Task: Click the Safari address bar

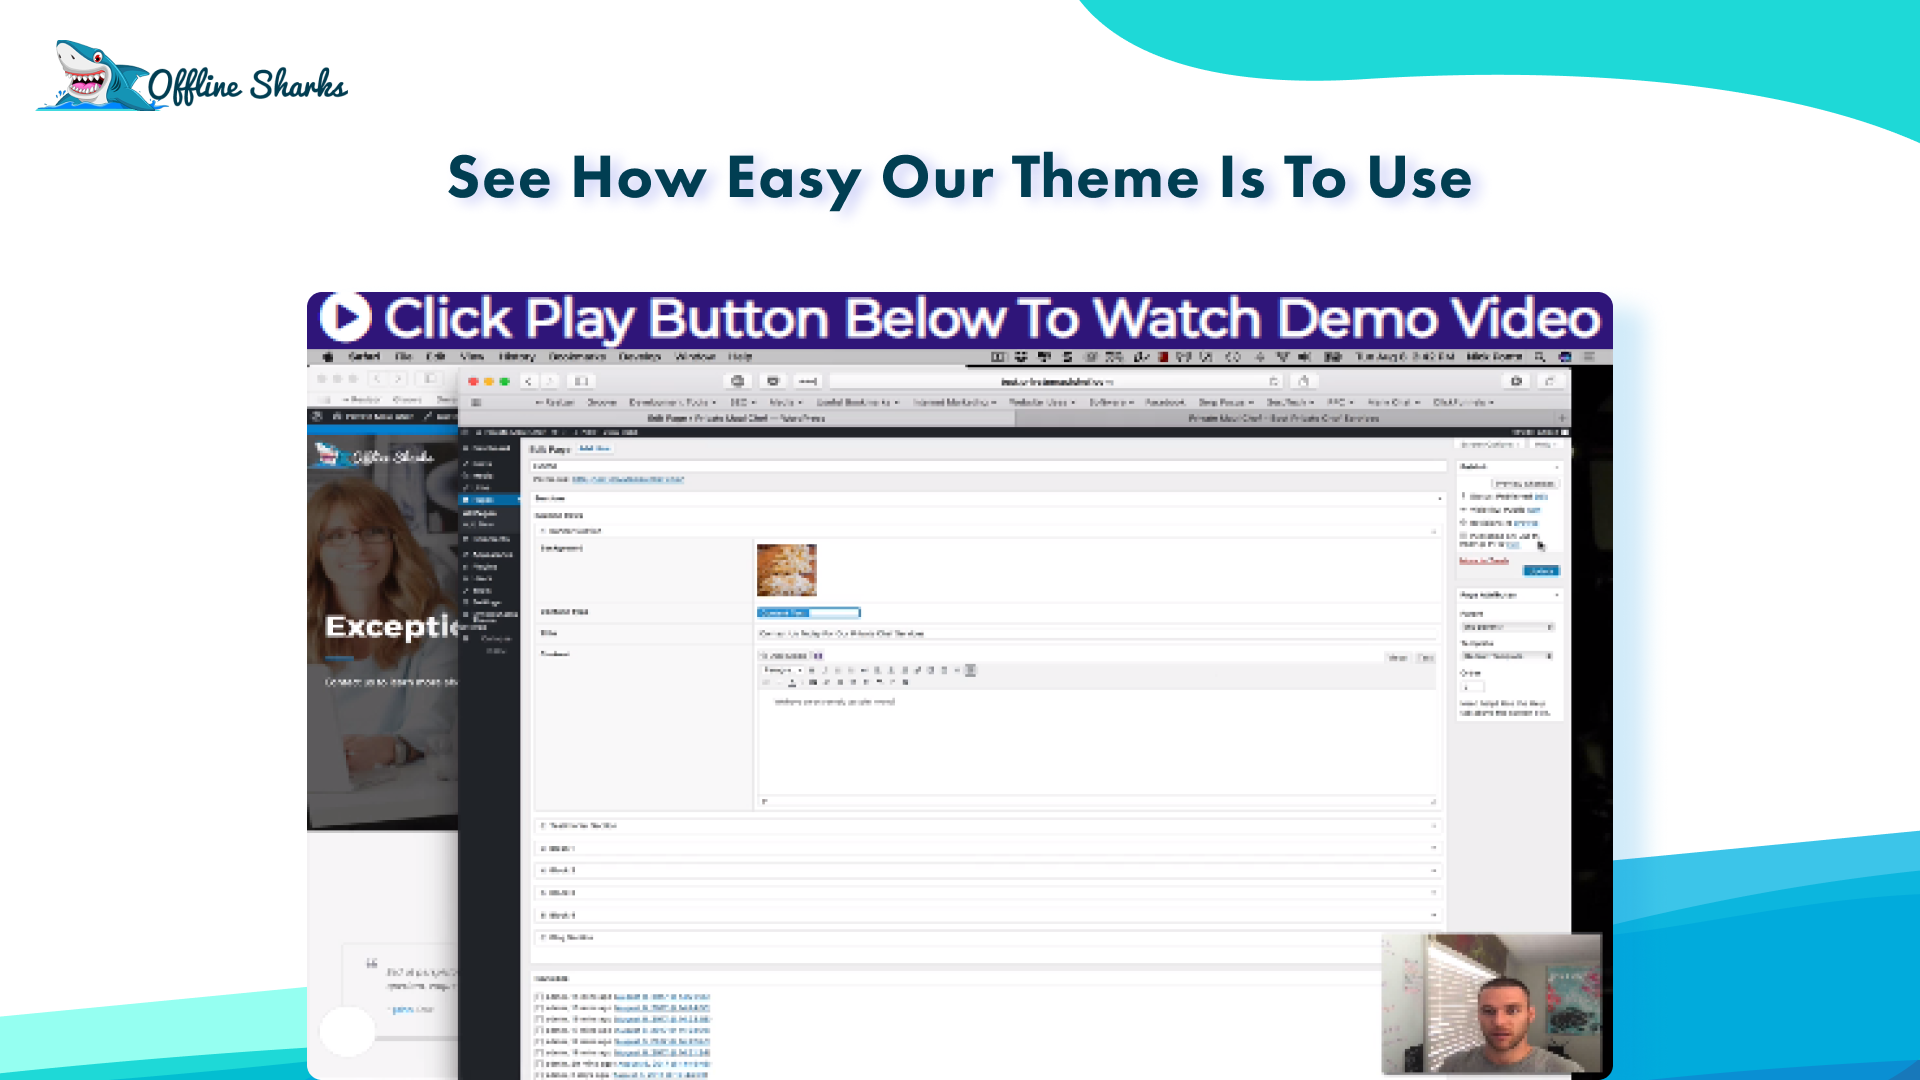Action: coord(1056,381)
